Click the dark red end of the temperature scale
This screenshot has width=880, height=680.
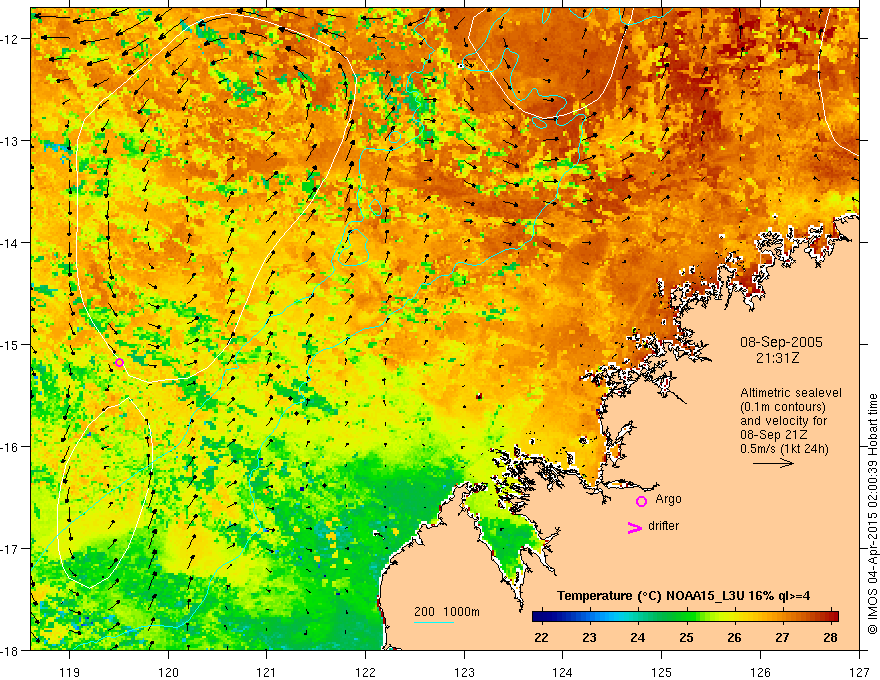[833, 616]
